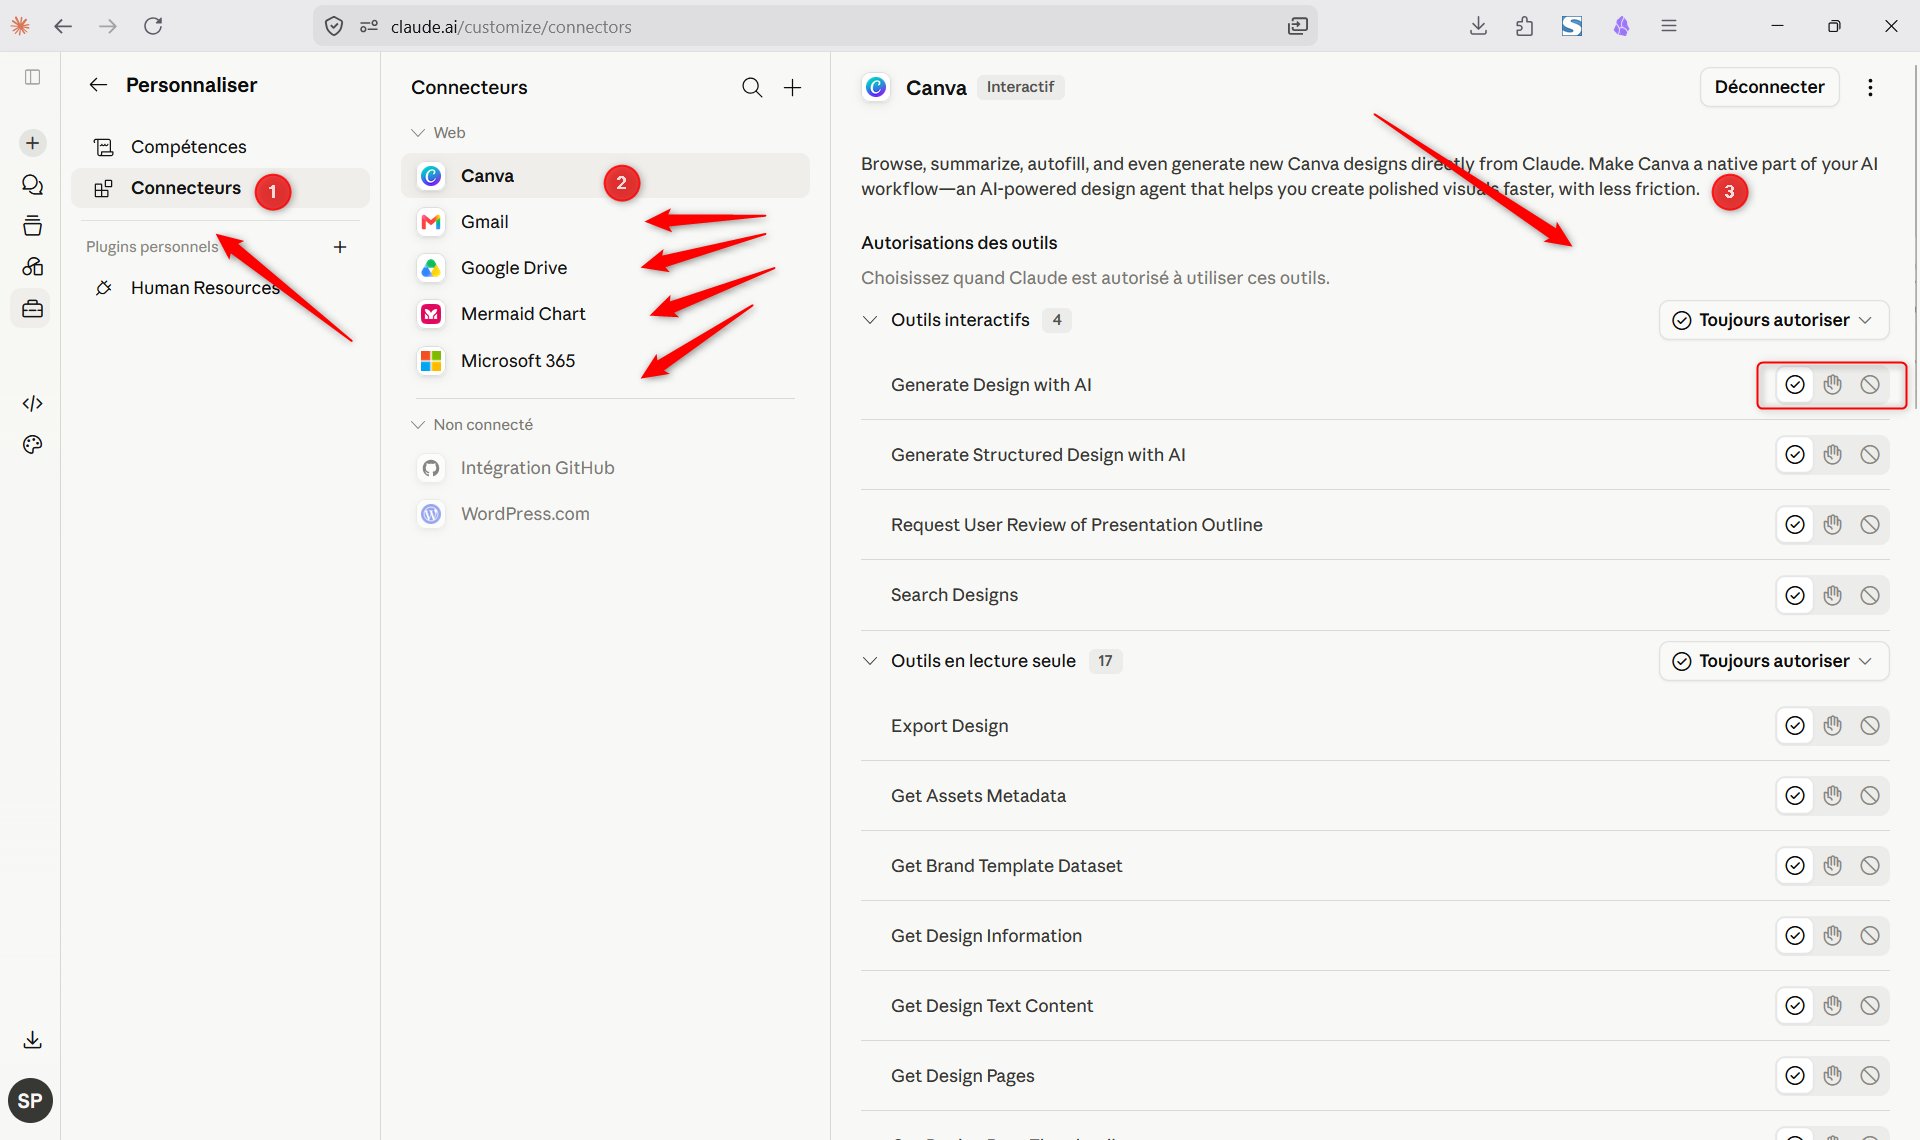Collapse the Outils interactifs section

pyautogui.click(x=870, y=320)
